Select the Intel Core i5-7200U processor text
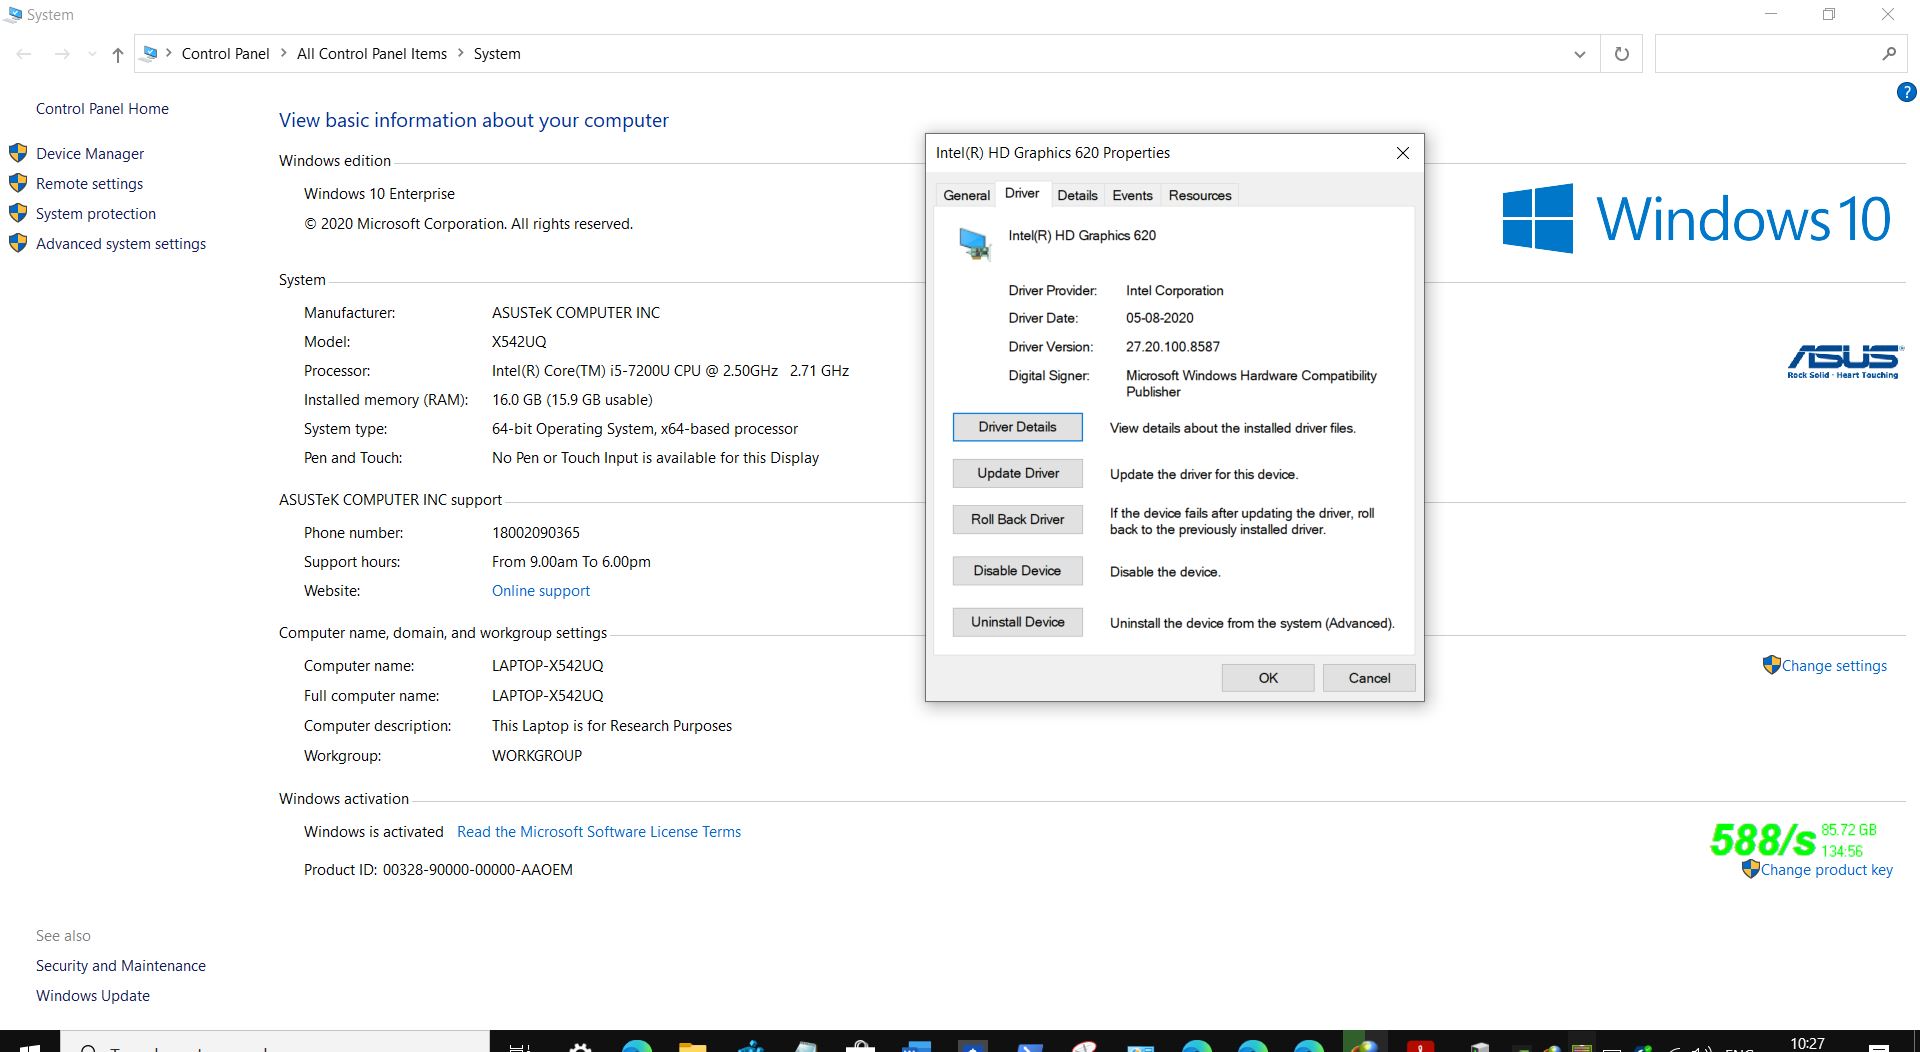1920x1052 pixels. click(x=670, y=371)
